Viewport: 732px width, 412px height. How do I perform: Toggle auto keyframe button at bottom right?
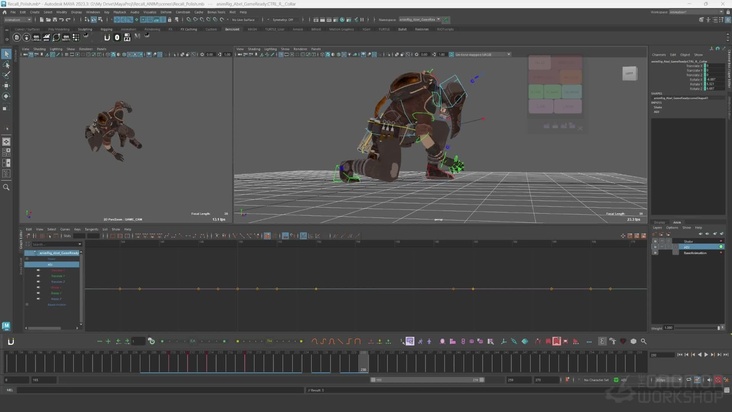pyautogui.click(x=718, y=380)
